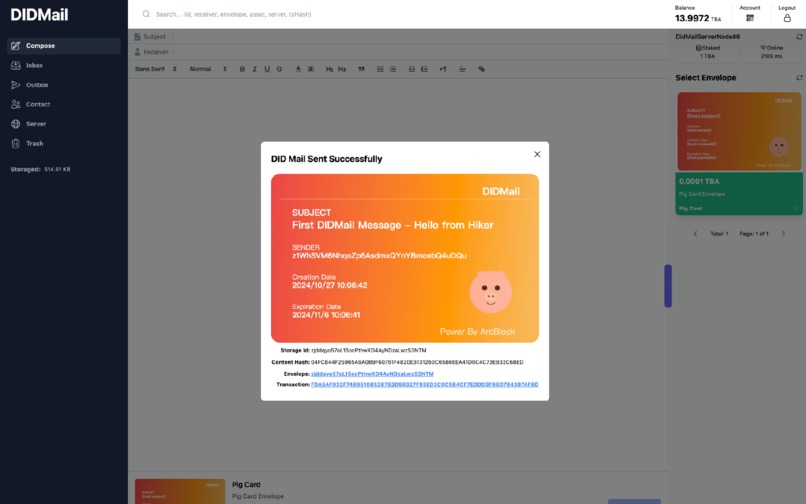The image size is (806, 504).
Task: Click the 13.9972 TBA balance
Action: 698,18
